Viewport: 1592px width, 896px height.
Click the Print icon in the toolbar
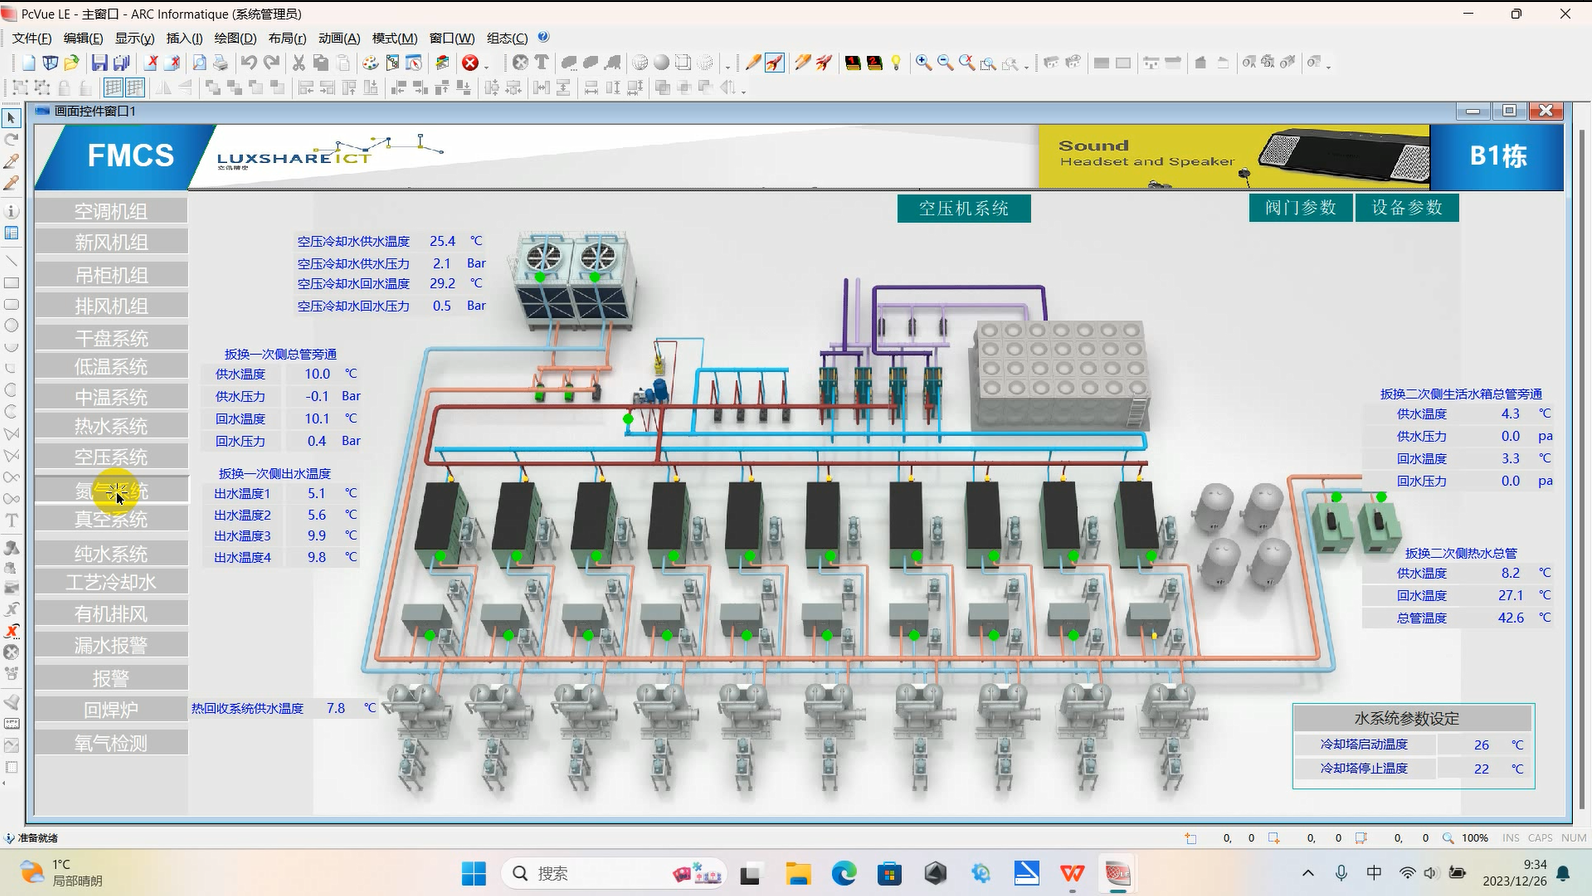click(x=220, y=63)
